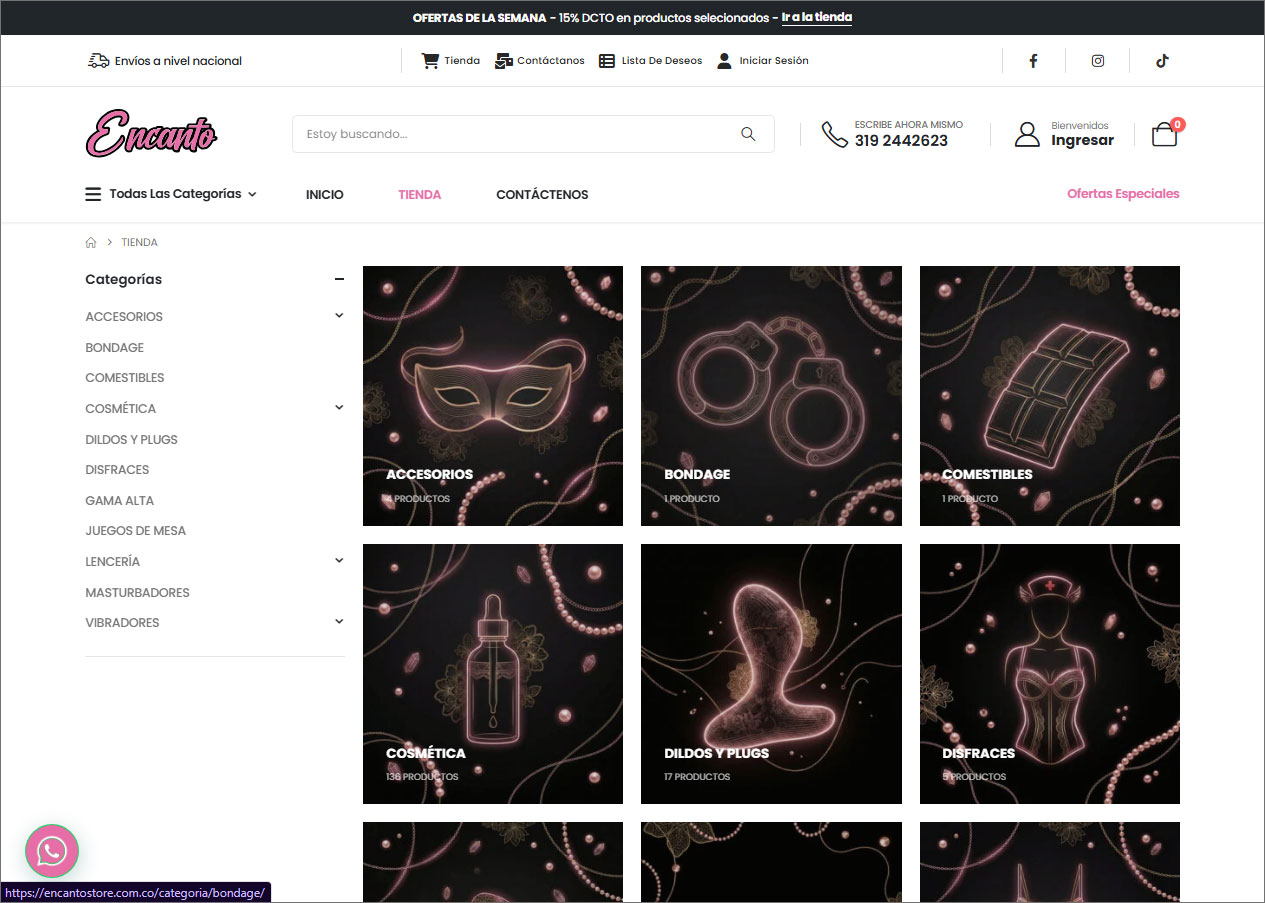Open the TikTok social icon
The height and width of the screenshot is (903, 1265).
(1161, 61)
